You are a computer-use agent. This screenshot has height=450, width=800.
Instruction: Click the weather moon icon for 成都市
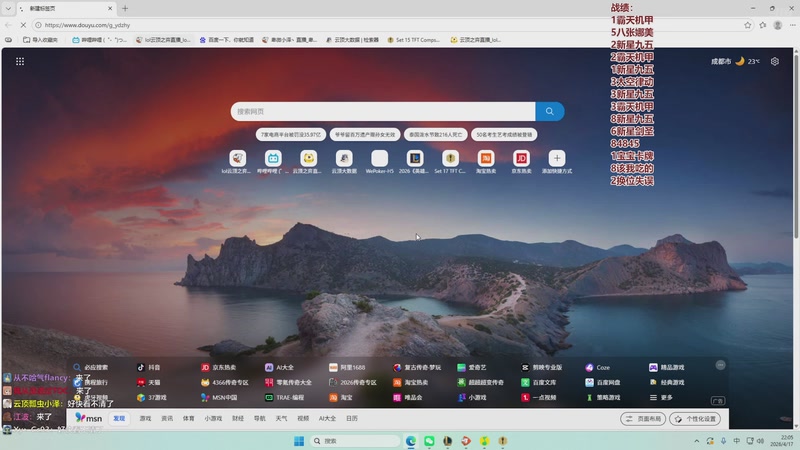click(740, 61)
